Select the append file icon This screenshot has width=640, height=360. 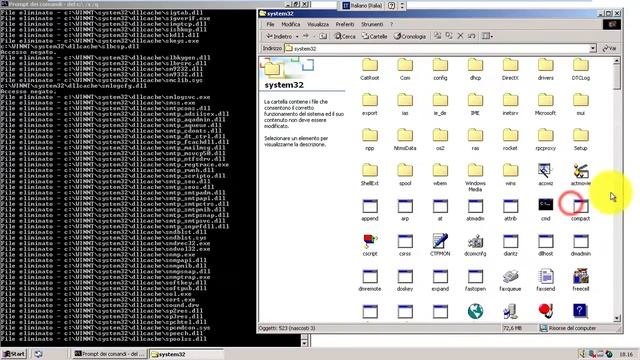coord(369,209)
